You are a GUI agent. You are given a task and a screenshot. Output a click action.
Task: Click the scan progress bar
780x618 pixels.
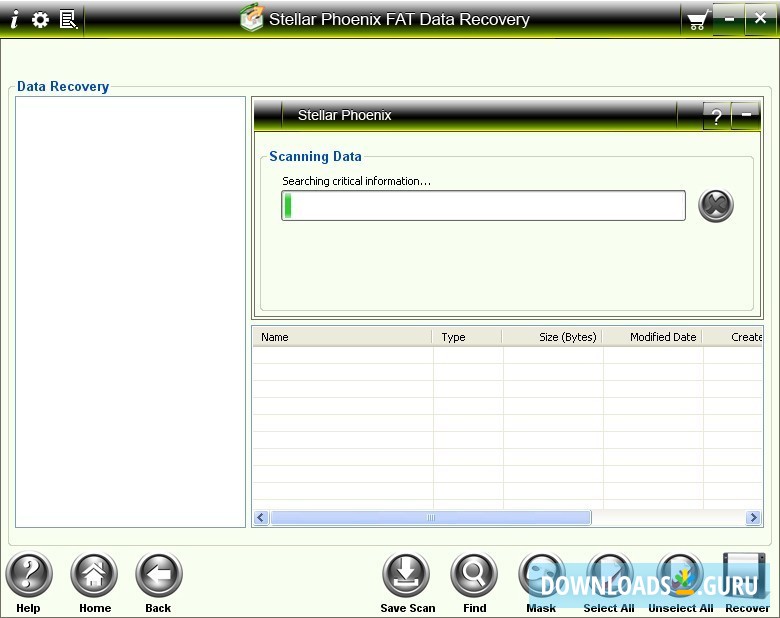(x=484, y=206)
